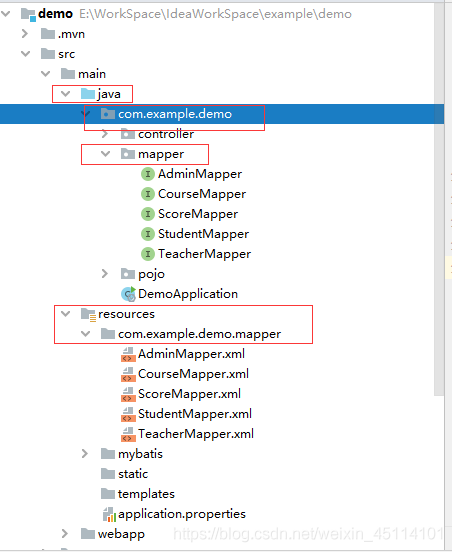Collapse the mapper package
452x552 pixels.
pyautogui.click(x=105, y=154)
